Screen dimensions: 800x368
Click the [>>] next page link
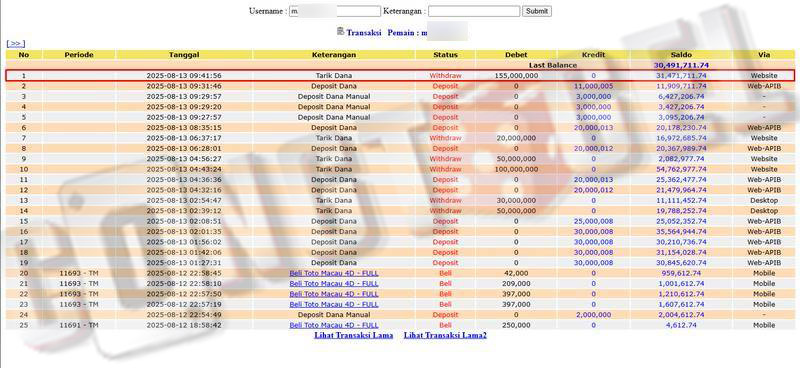tap(16, 44)
